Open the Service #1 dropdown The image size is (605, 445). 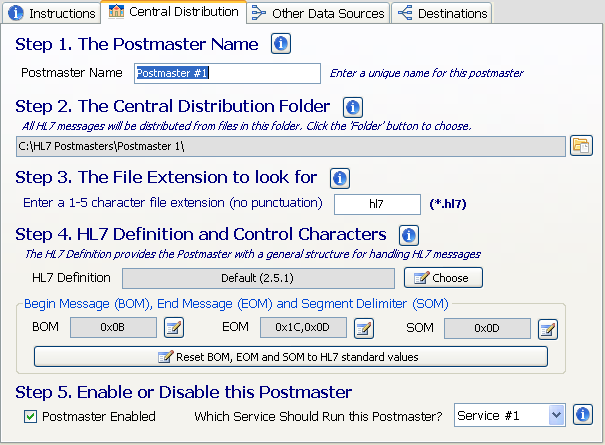[510, 414]
